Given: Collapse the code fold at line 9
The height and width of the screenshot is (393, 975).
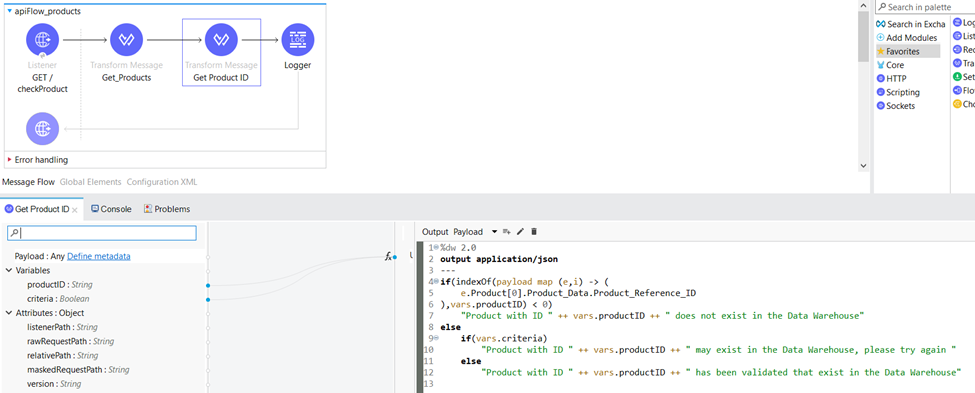Looking at the screenshot, I should coord(436,338).
